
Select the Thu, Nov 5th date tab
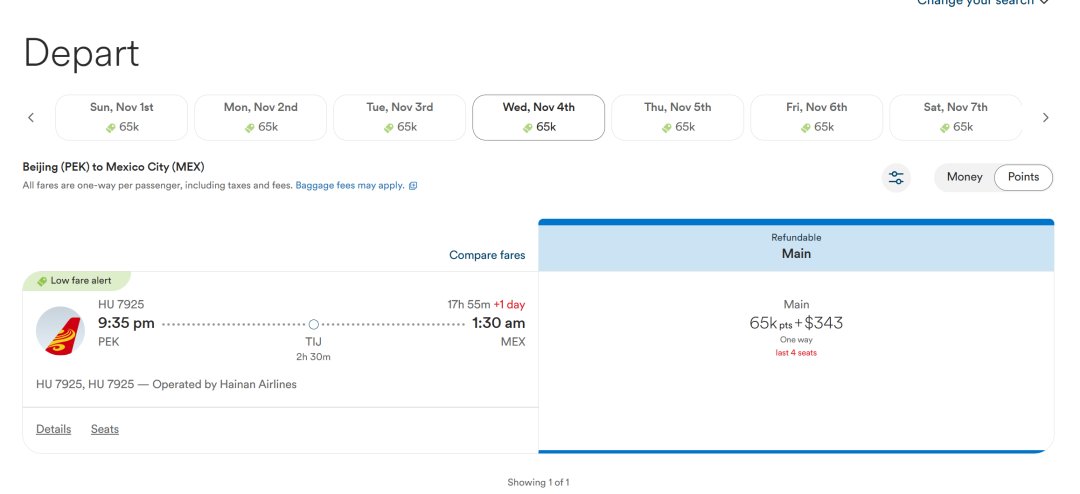pyautogui.click(x=678, y=117)
